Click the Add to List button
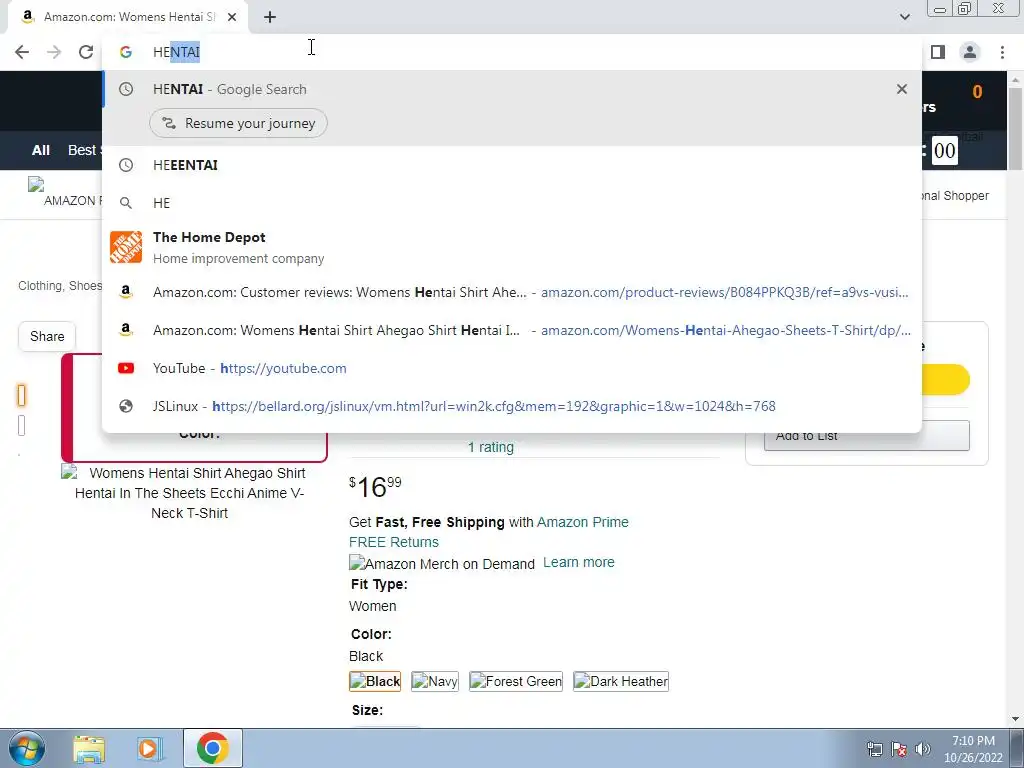 867,436
